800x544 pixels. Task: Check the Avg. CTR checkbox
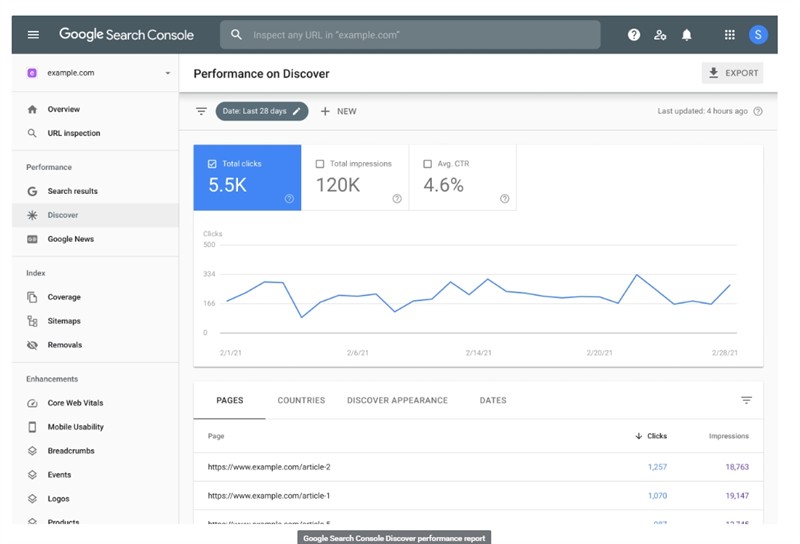pos(428,164)
